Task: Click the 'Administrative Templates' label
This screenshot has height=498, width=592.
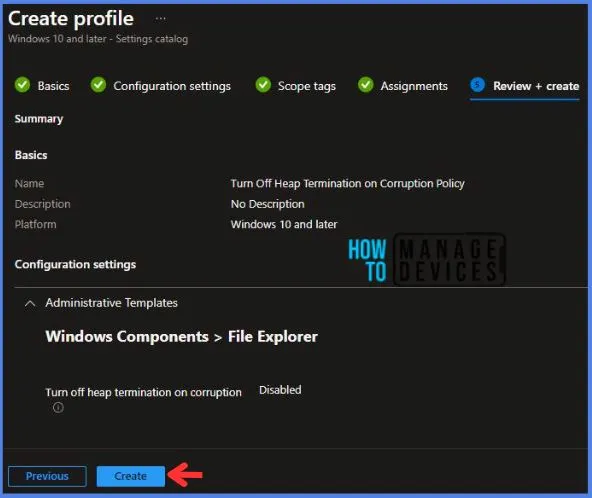Action: click(111, 303)
